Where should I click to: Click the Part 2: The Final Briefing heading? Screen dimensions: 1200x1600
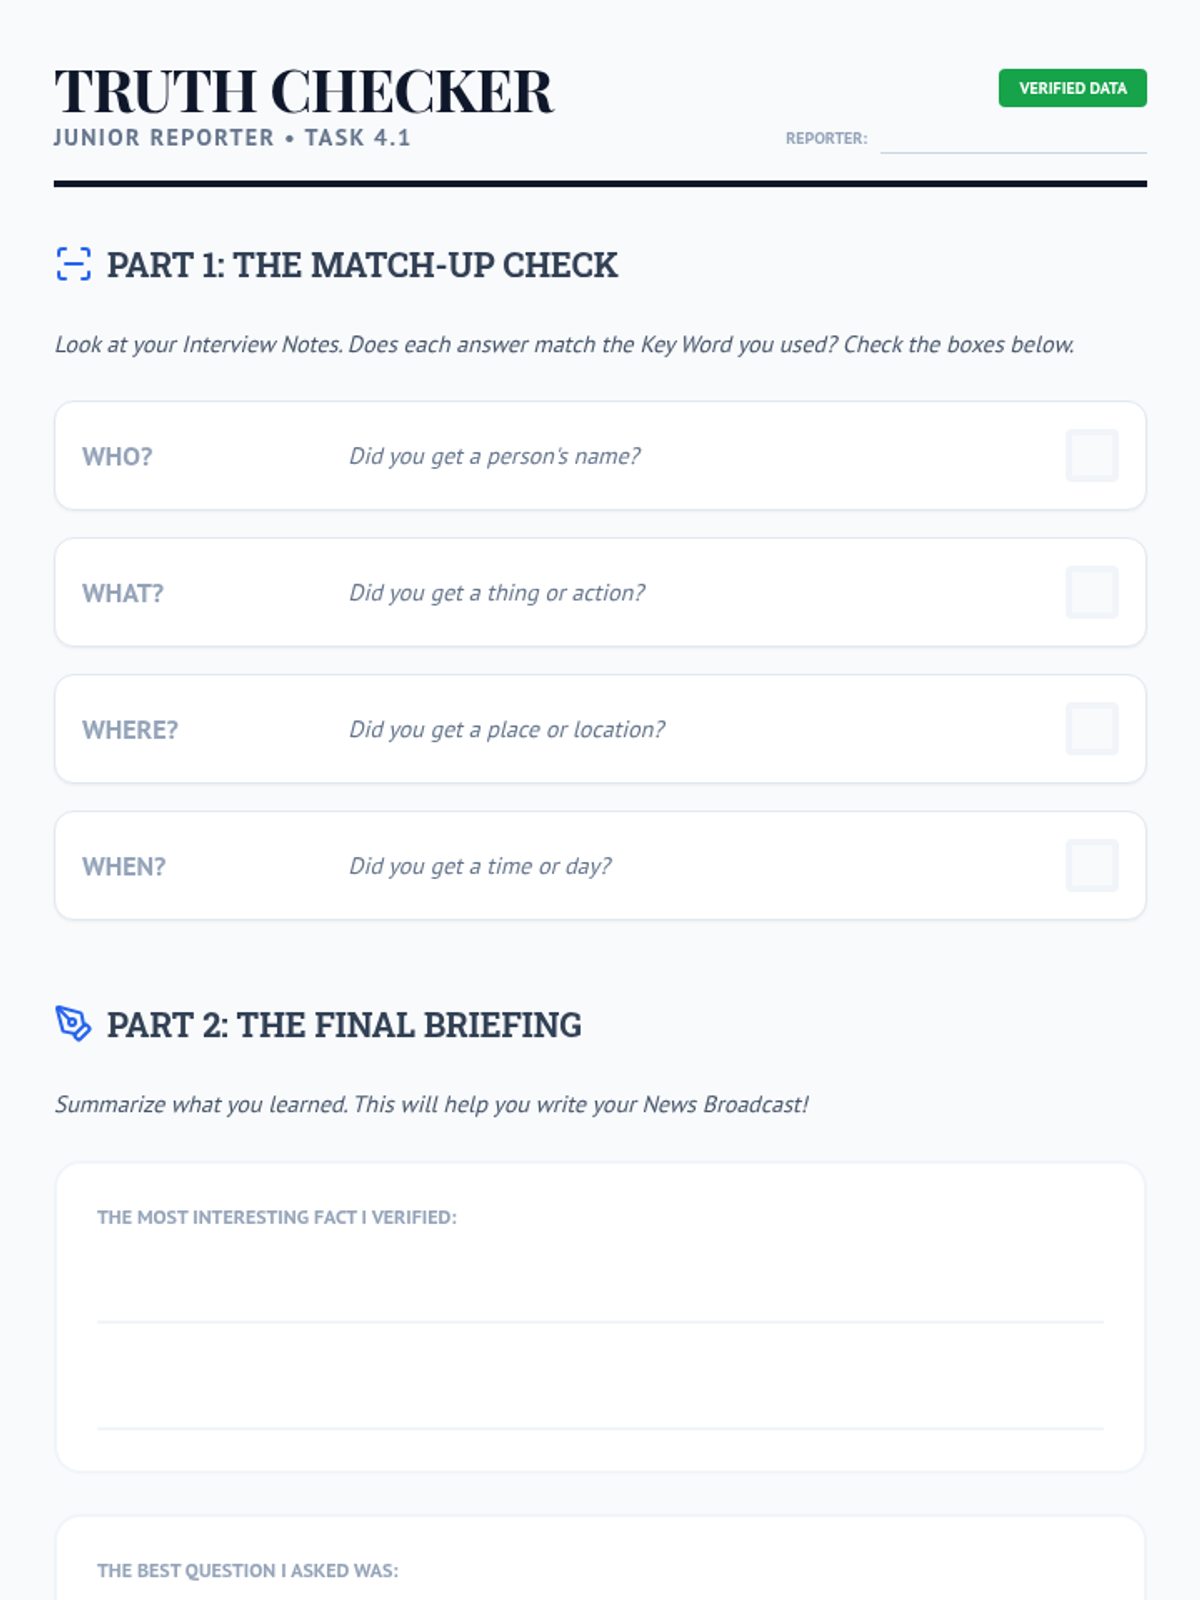click(x=344, y=1025)
